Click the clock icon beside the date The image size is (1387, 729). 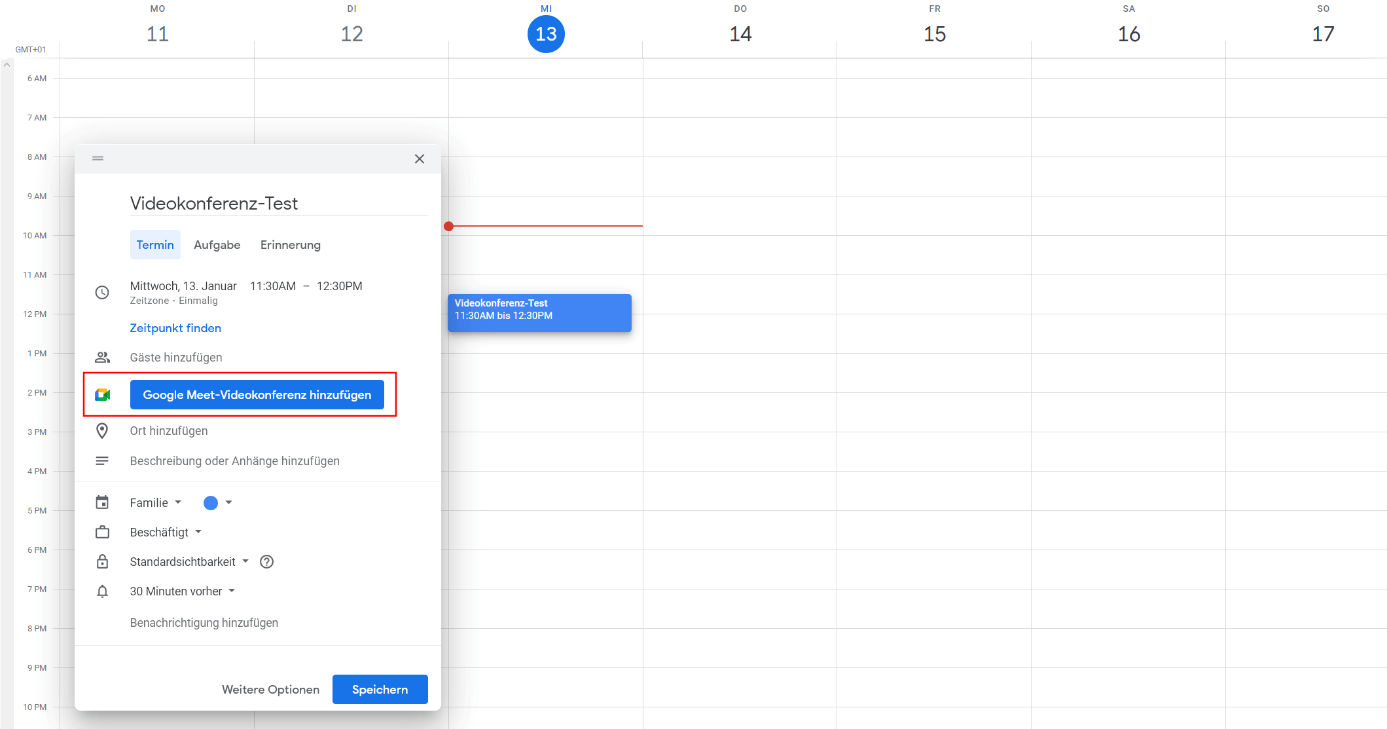pyautogui.click(x=102, y=292)
